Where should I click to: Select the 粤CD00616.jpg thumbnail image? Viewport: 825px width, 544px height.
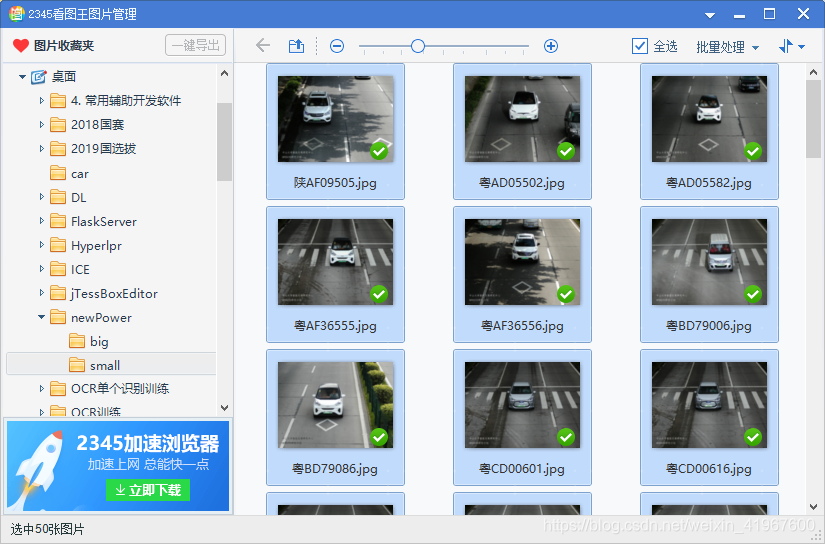point(709,405)
